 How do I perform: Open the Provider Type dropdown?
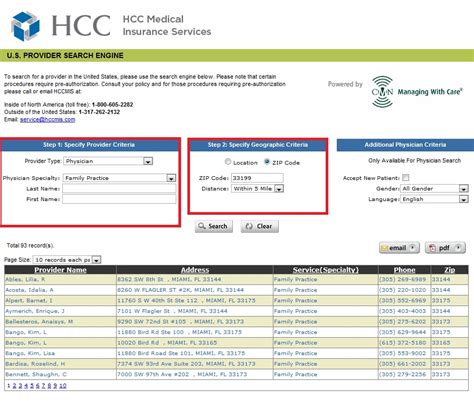[x=108, y=161]
